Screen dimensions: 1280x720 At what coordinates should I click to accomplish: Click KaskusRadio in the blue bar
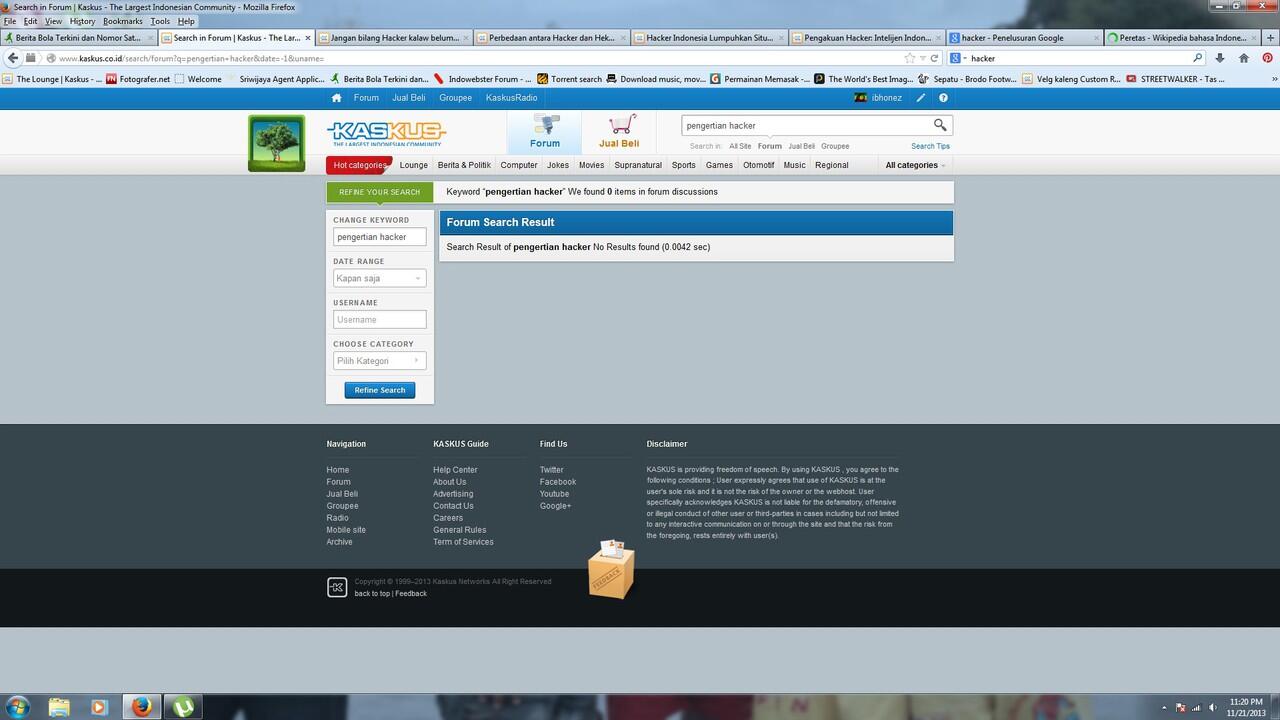[x=511, y=98]
